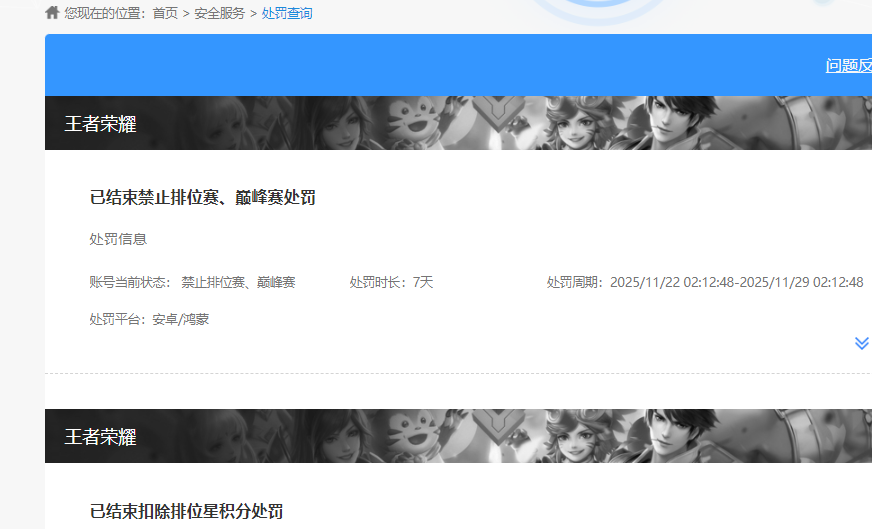Click the 您现在的位置 breadcrumb label
Image resolution: width=872 pixels, height=529 pixels.
pos(105,13)
